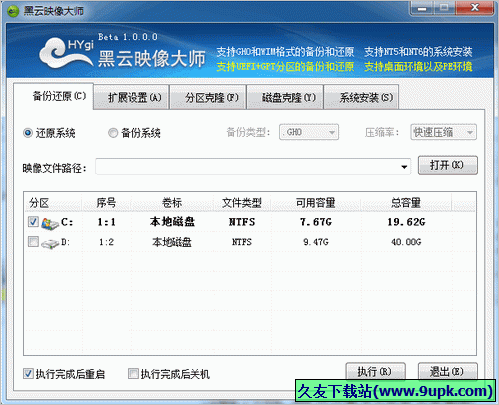Open the 备份类型 GHO dropdown
The image size is (499, 405).
click(309, 132)
